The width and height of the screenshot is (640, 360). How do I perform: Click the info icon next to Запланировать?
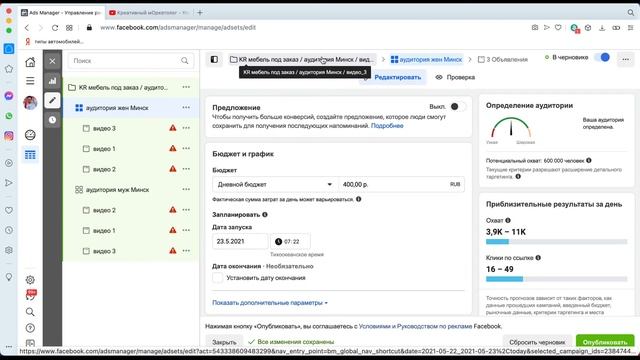[x=265, y=215]
